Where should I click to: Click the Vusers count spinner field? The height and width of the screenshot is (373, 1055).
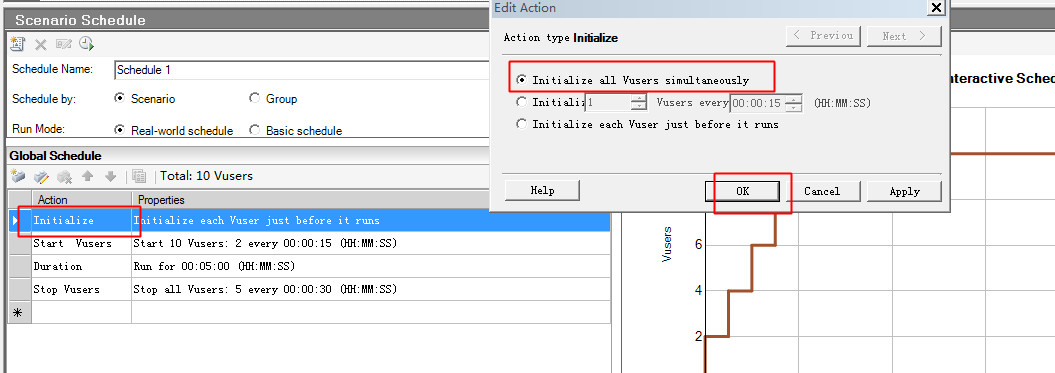616,103
